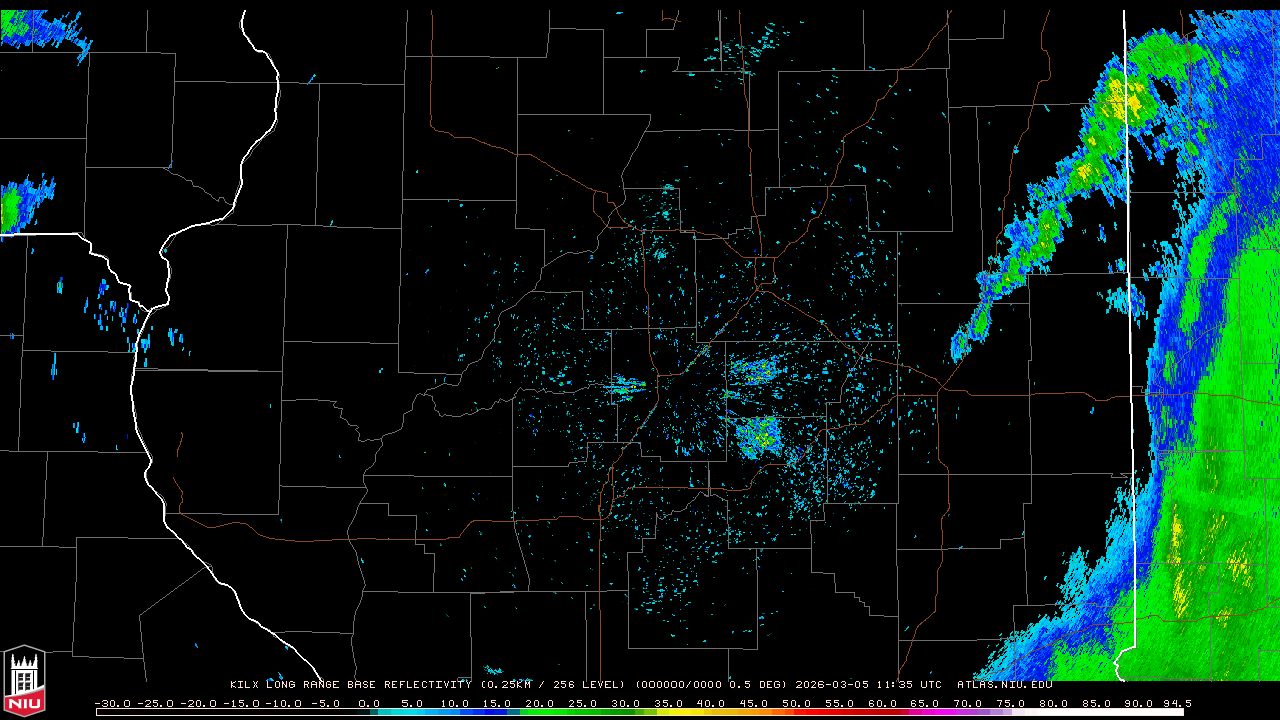The height and width of the screenshot is (720, 1280).
Task: Click the 2026-03-05 date label
Action: pos(832,685)
